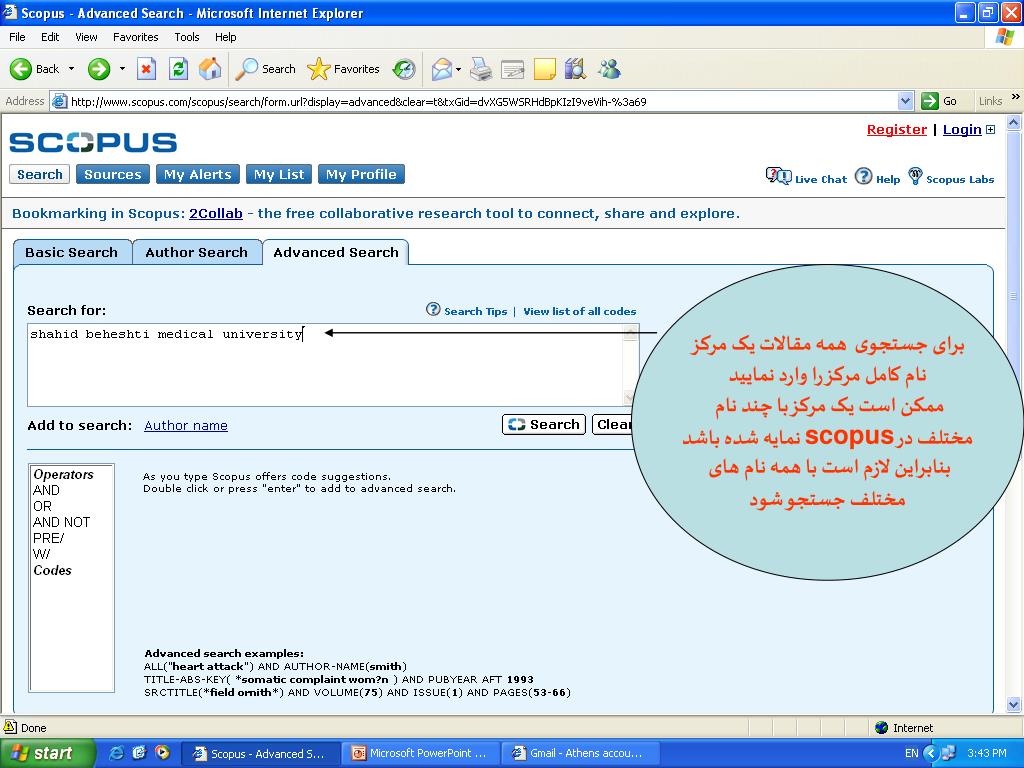Switch to Microsoft PowerPoint taskbar item
This screenshot has height=768, width=1024.
tap(421, 753)
